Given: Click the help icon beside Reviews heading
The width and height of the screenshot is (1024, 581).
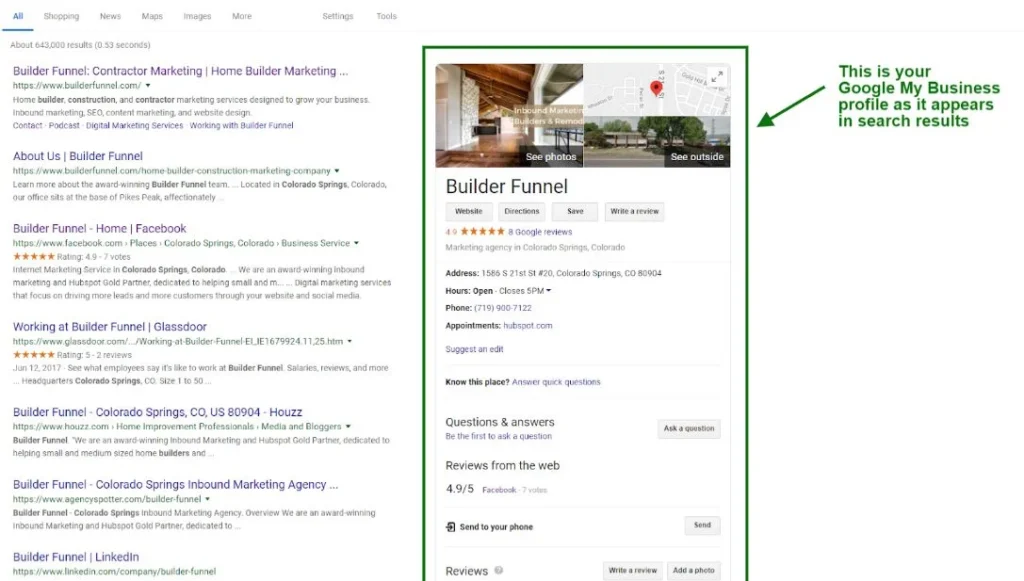Looking at the screenshot, I should click(x=499, y=571).
